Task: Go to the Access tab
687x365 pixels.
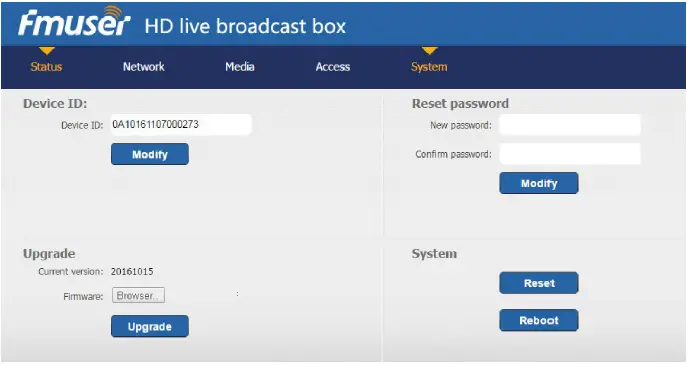Action: click(x=333, y=67)
